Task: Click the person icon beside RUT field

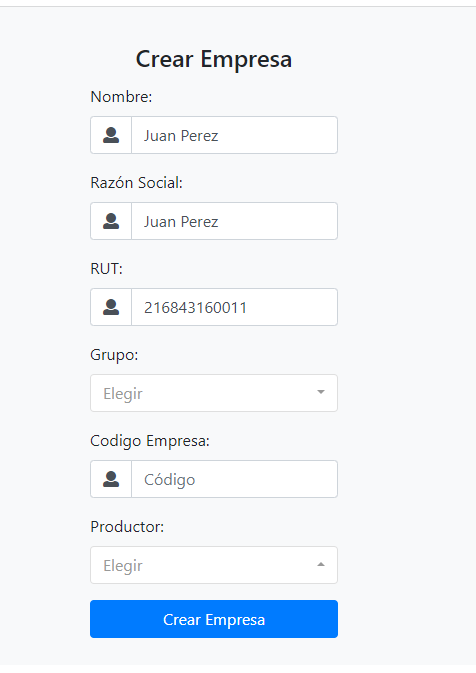Action: point(111,307)
